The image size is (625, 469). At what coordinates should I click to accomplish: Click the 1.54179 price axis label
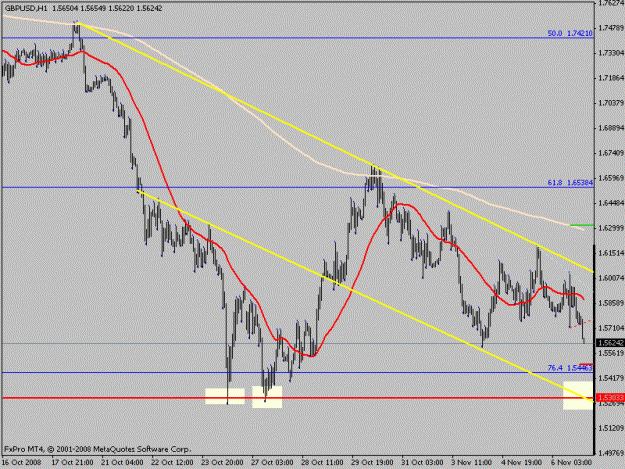pyautogui.click(x=611, y=378)
